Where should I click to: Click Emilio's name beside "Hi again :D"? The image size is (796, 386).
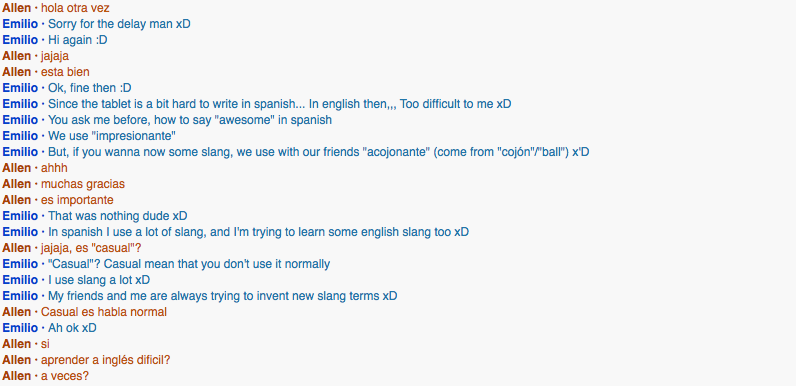pos(20,40)
